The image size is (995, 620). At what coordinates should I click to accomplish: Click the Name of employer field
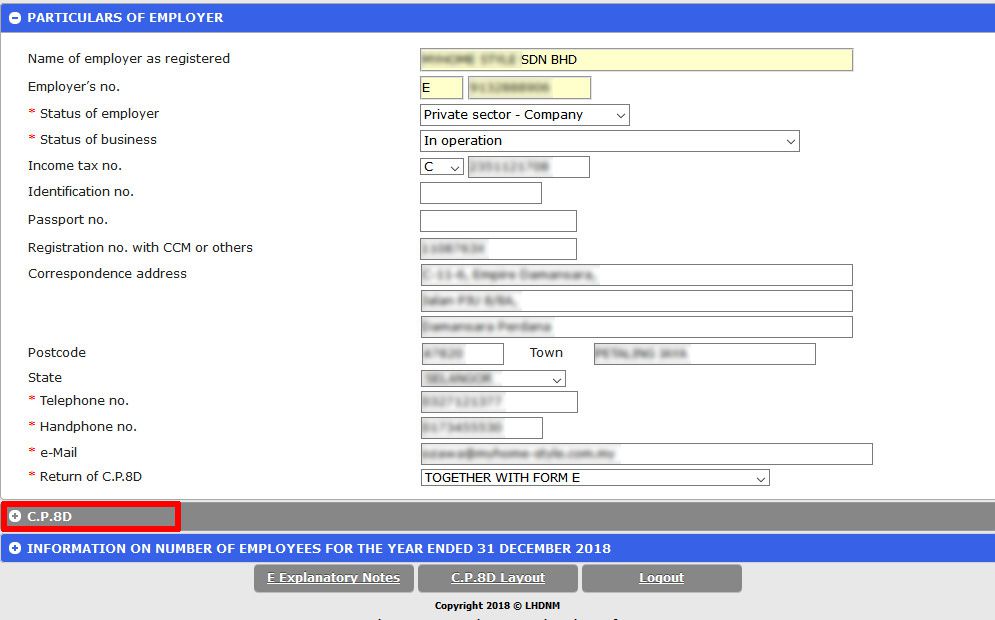click(636, 60)
